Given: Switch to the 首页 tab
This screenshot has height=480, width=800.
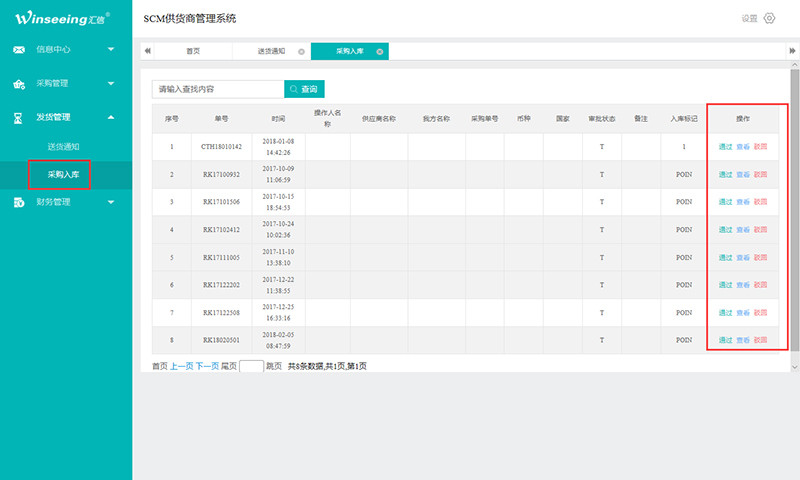Looking at the screenshot, I should [x=193, y=51].
